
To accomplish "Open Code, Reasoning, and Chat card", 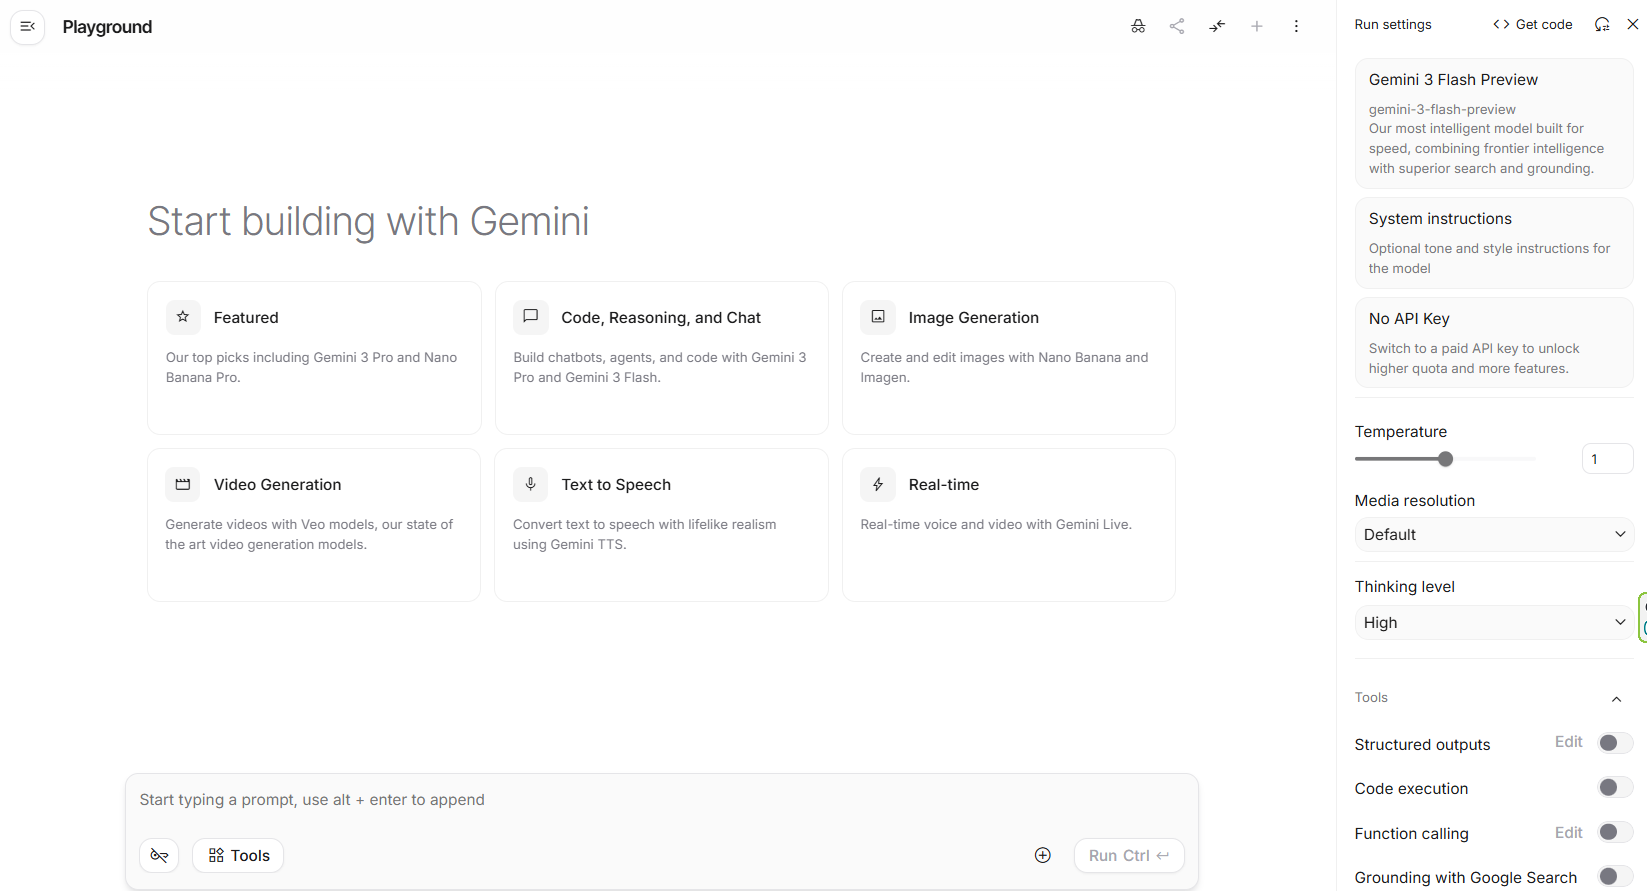I will [661, 358].
